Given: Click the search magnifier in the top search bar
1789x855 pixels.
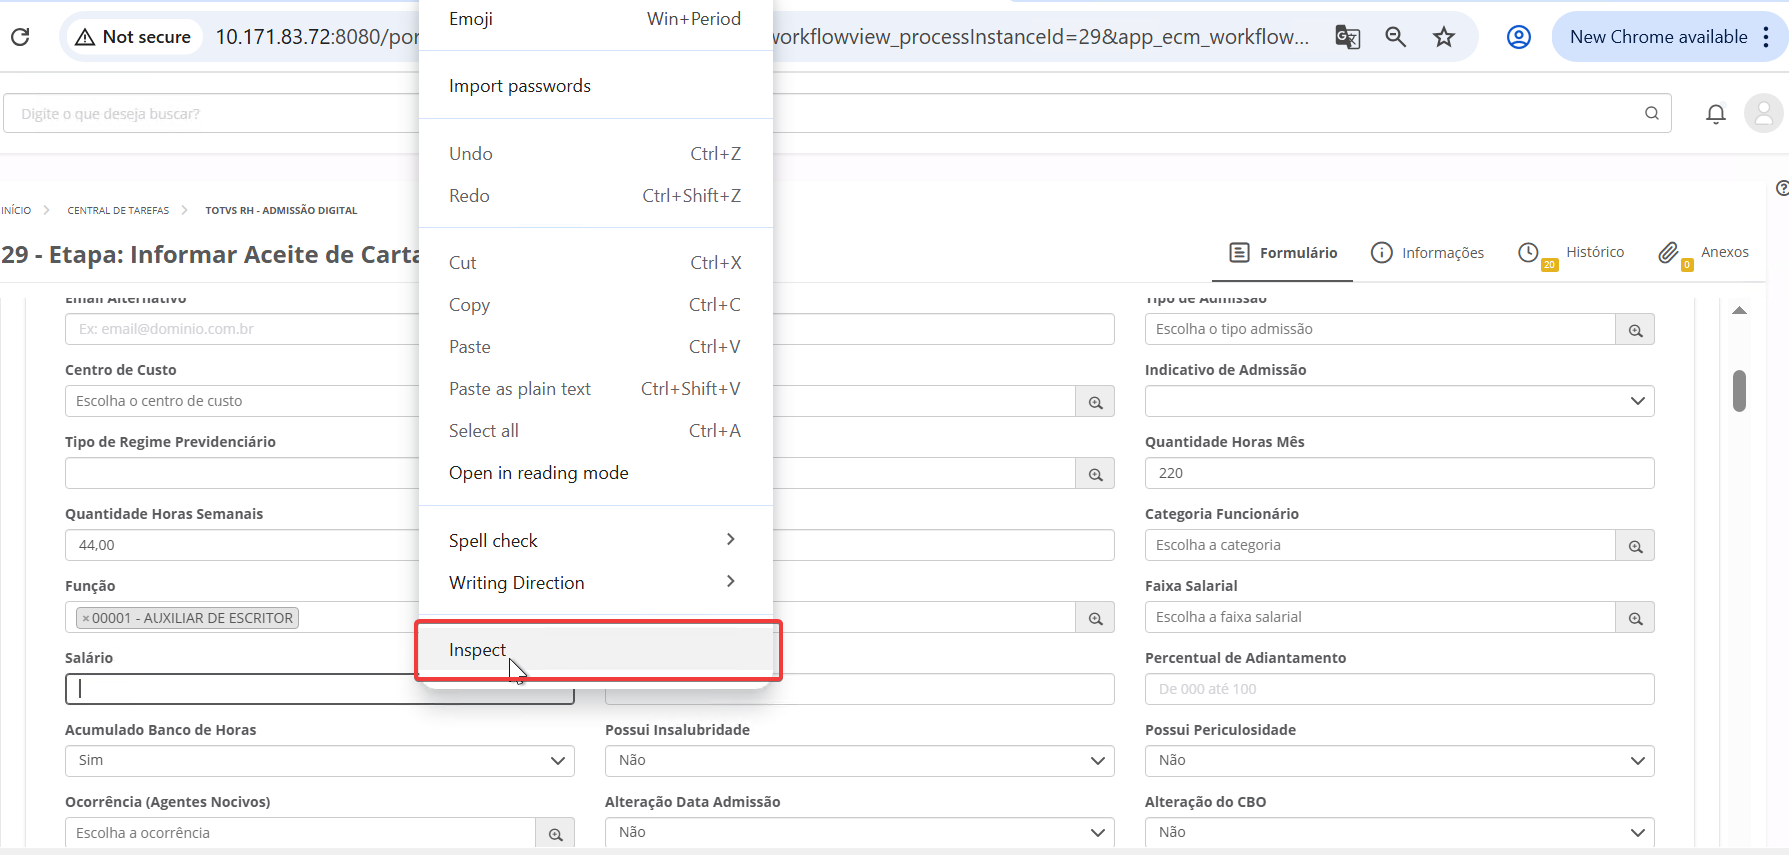Looking at the screenshot, I should point(1652,113).
